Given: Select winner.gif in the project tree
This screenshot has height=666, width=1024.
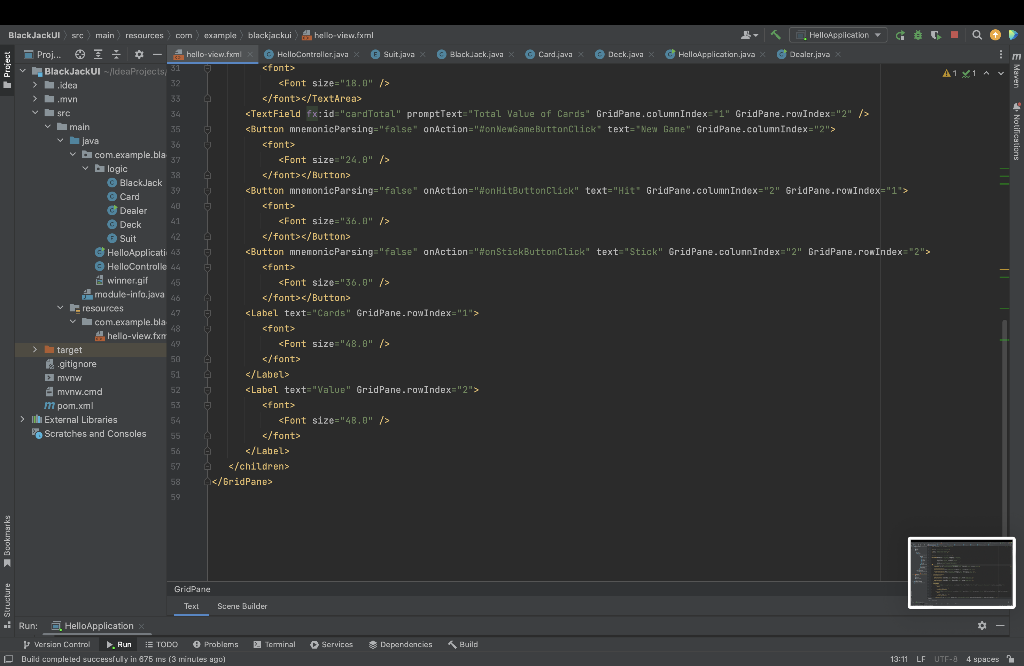Looking at the screenshot, I should click(x=127, y=280).
